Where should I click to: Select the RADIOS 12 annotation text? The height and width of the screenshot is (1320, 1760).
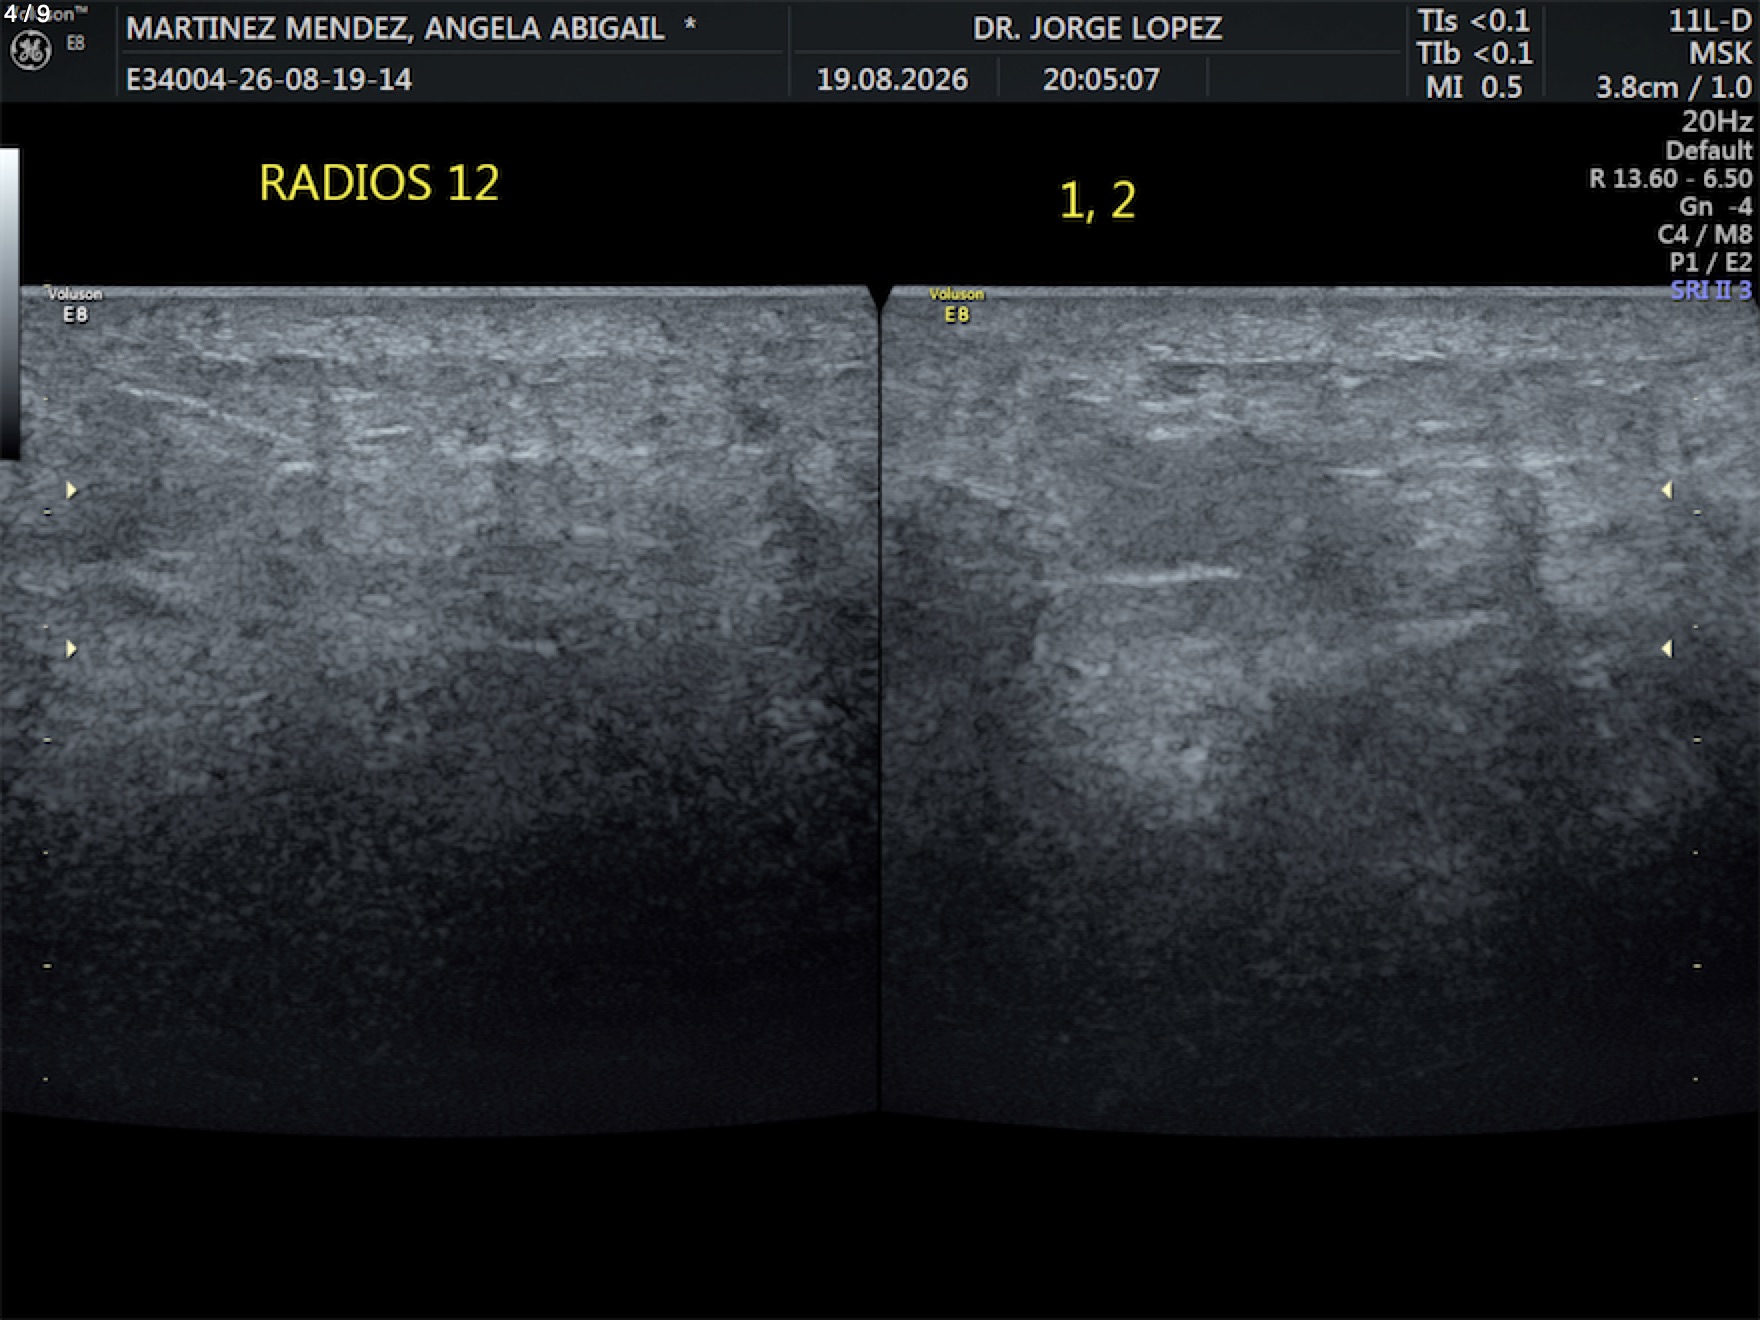click(379, 183)
